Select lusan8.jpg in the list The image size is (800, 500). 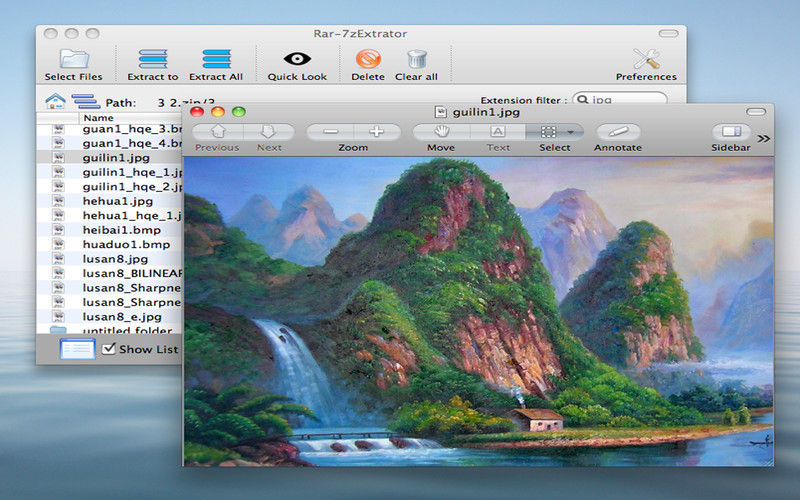[x=109, y=259]
